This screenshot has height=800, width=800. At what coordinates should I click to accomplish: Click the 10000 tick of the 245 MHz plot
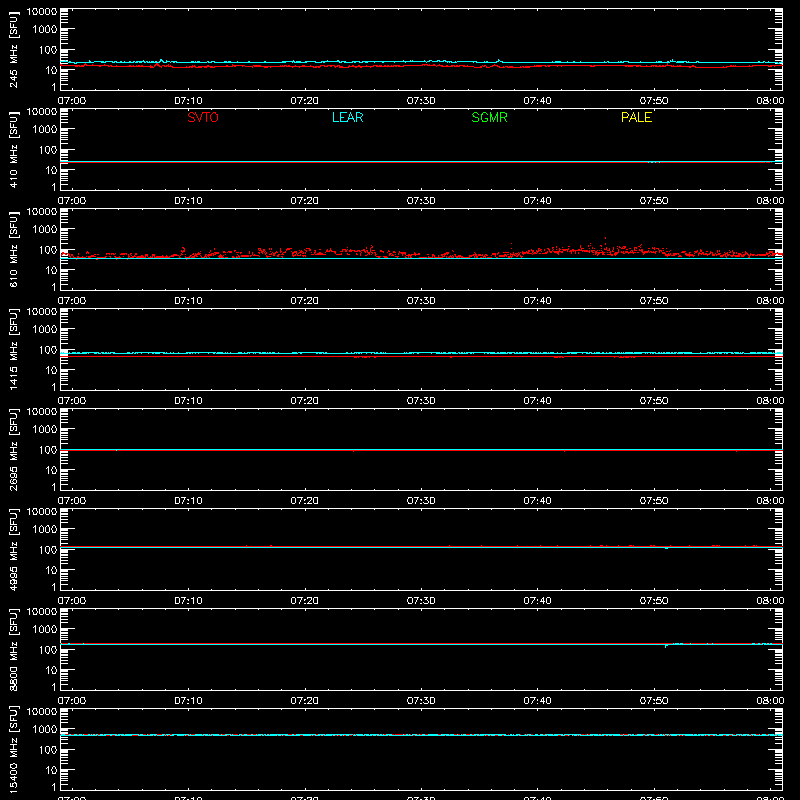(x=42, y=12)
